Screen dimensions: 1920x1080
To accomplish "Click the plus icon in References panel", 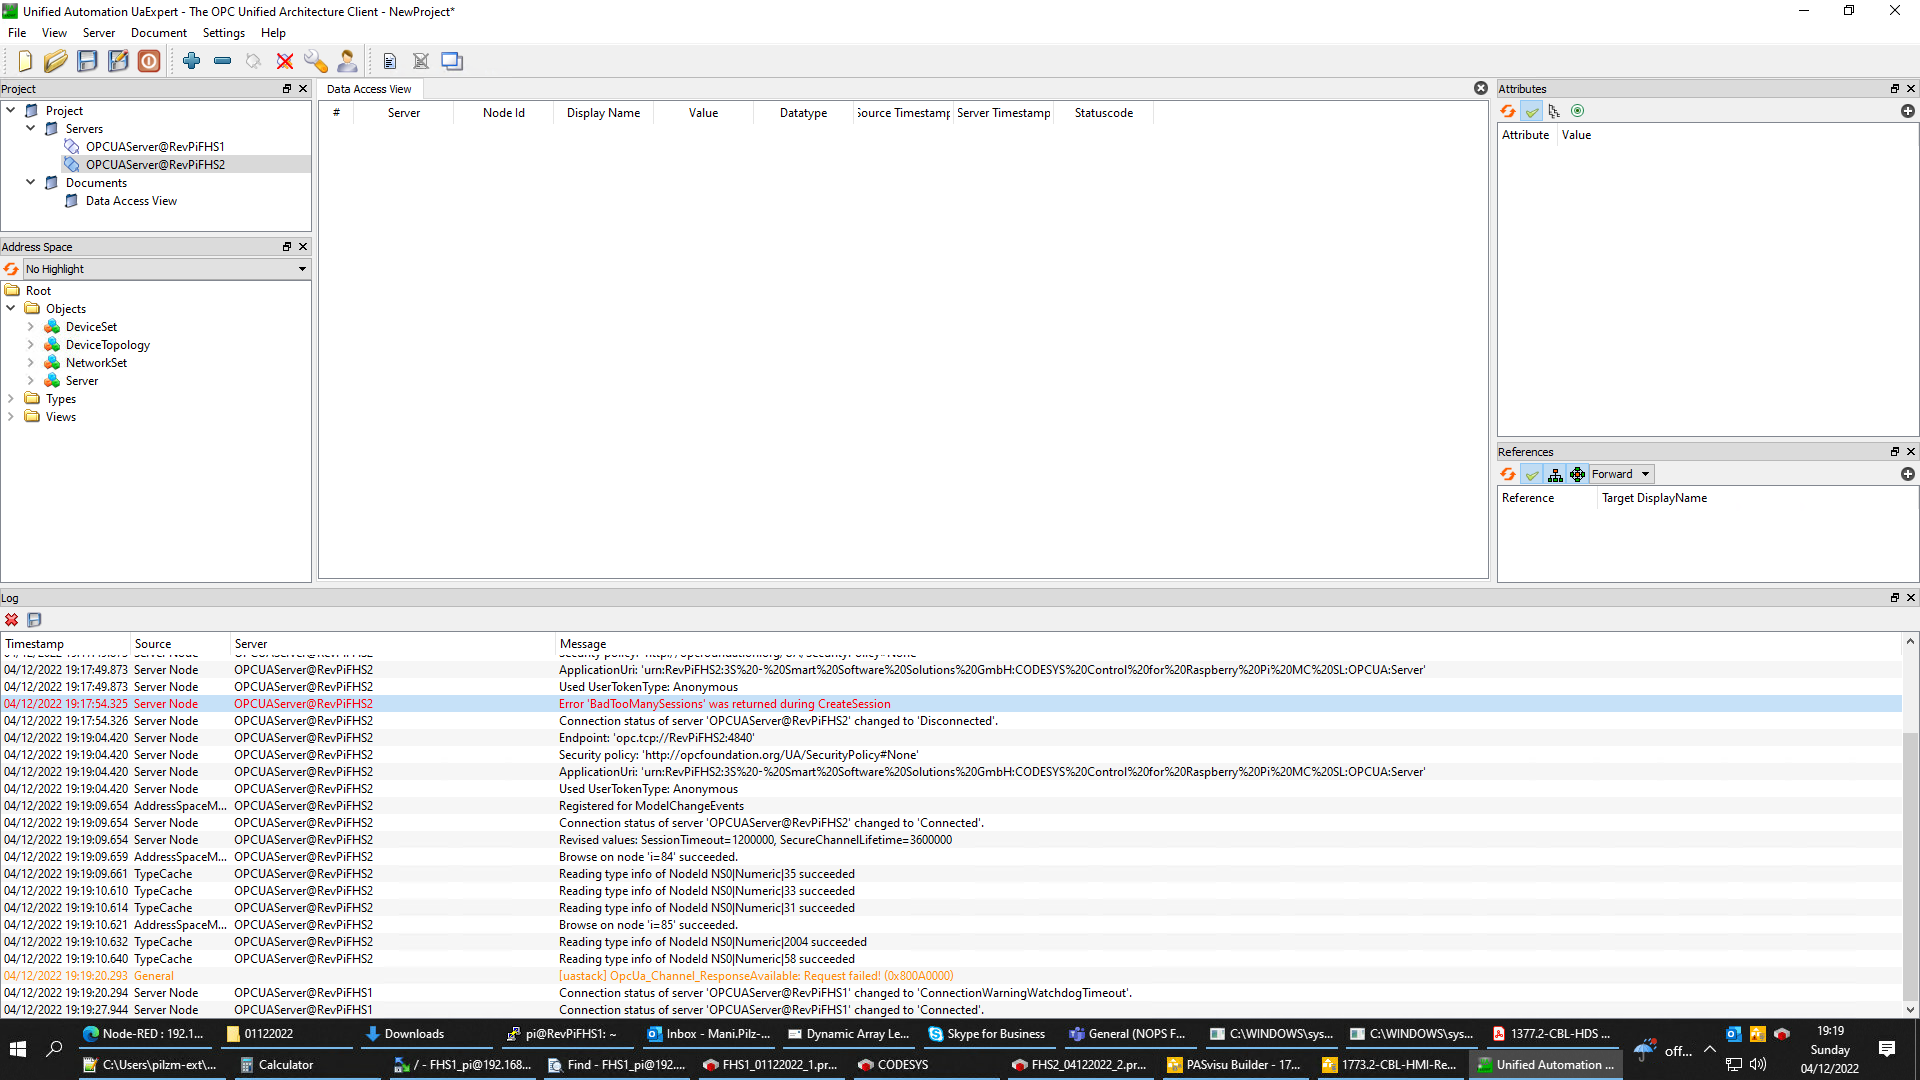I will coord(1908,474).
